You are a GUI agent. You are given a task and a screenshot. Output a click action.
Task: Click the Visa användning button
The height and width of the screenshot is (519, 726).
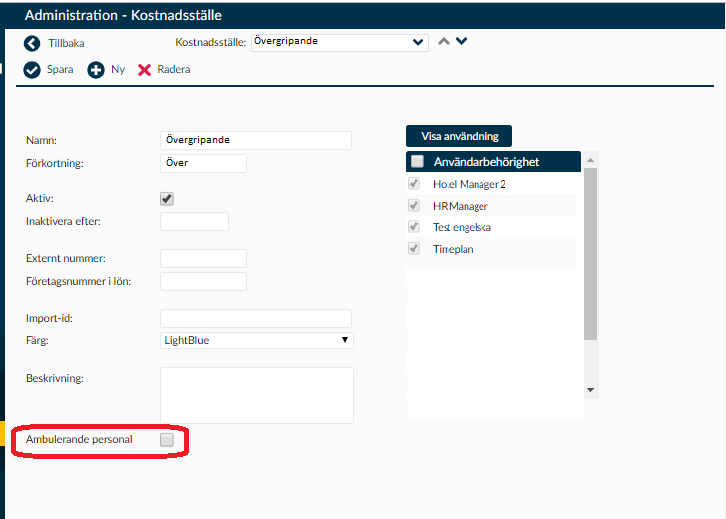click(459, 136)
